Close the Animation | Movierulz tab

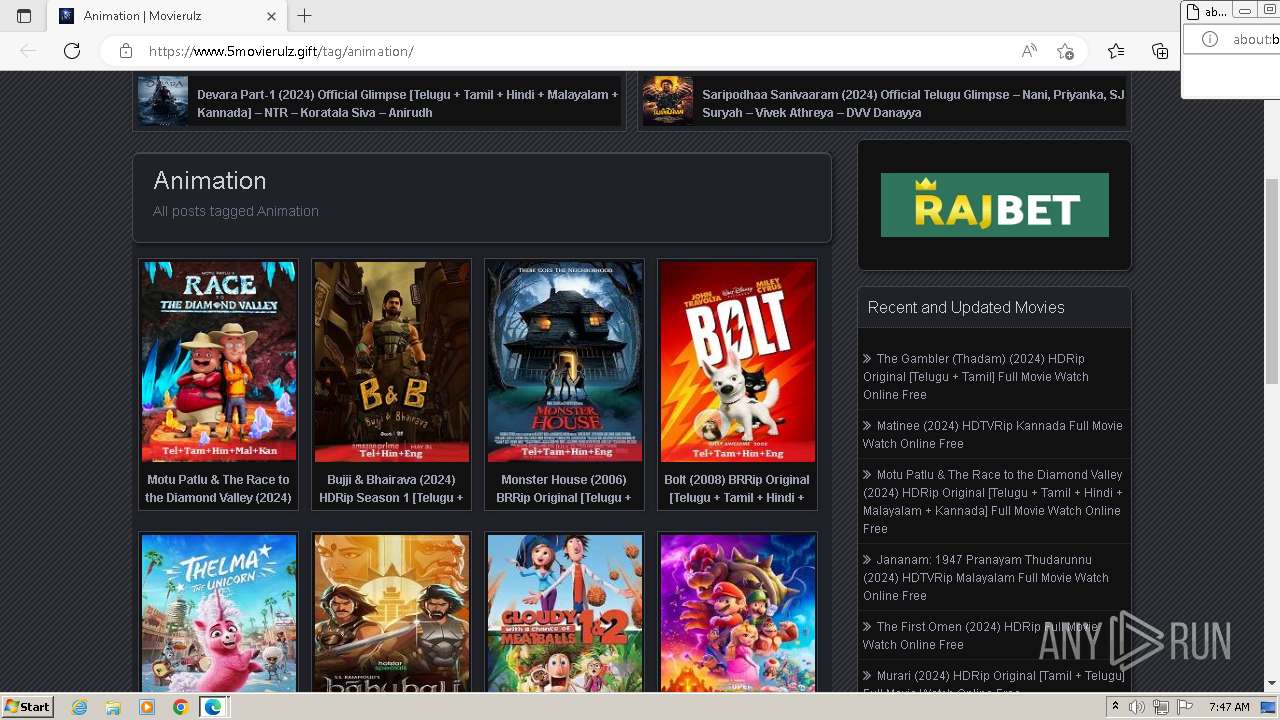point(272,16)
